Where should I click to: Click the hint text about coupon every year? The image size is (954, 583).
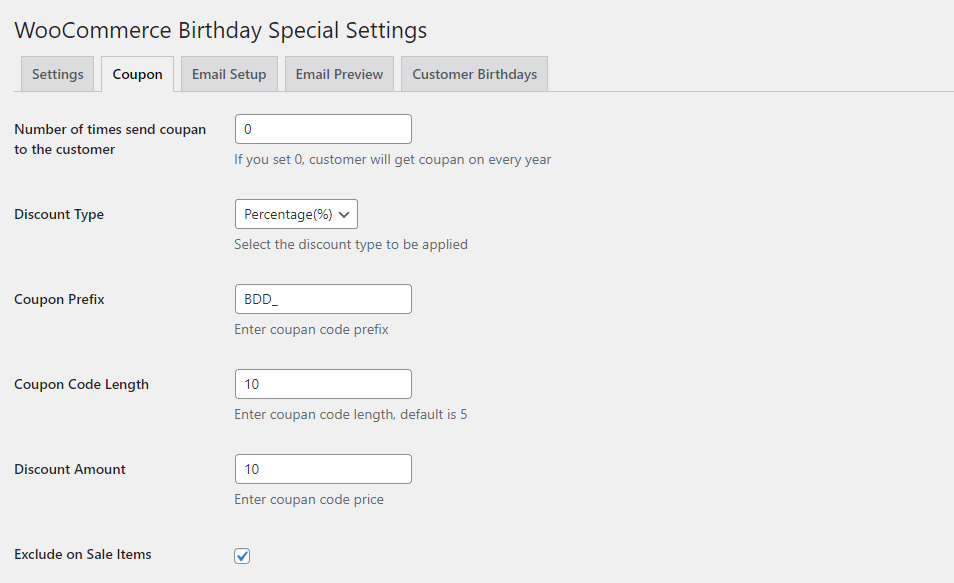(x=392, y=159)
